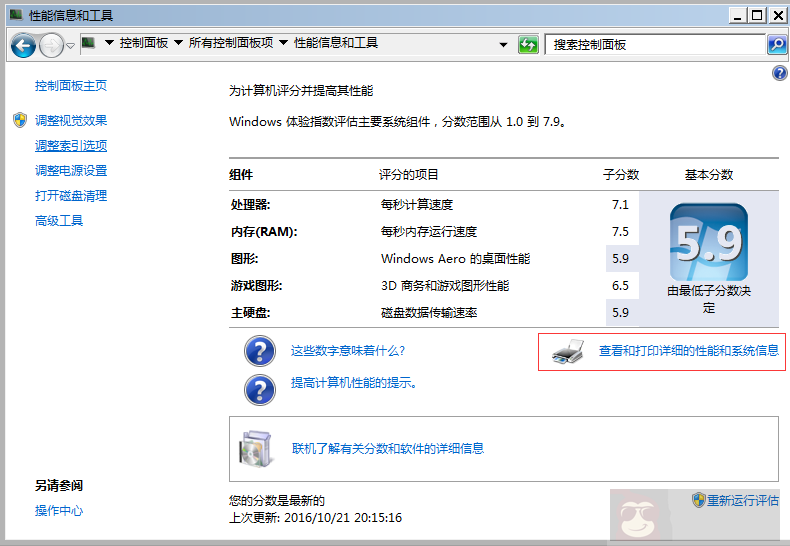Click the printer icon for detailed system info

(x=568, y=351)
